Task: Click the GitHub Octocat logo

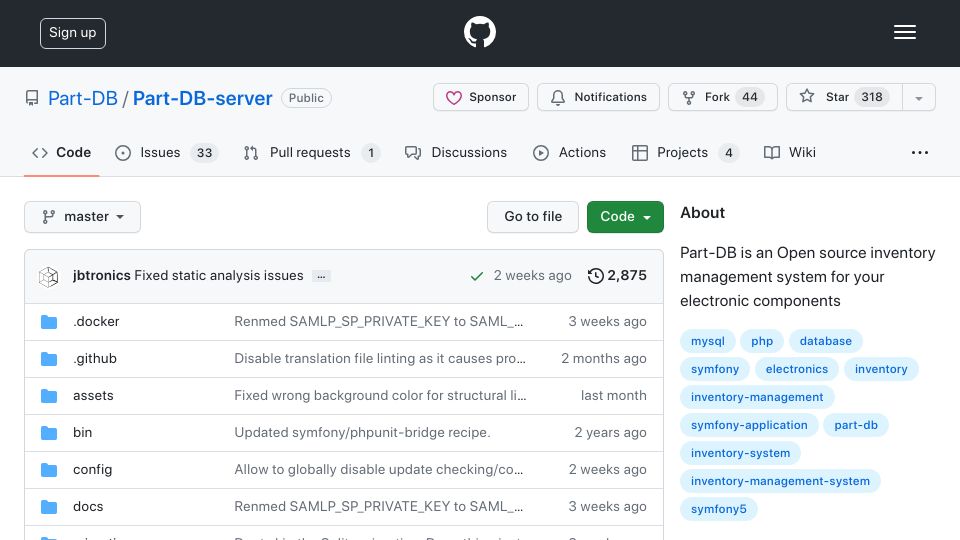Action: pos(479,32)
